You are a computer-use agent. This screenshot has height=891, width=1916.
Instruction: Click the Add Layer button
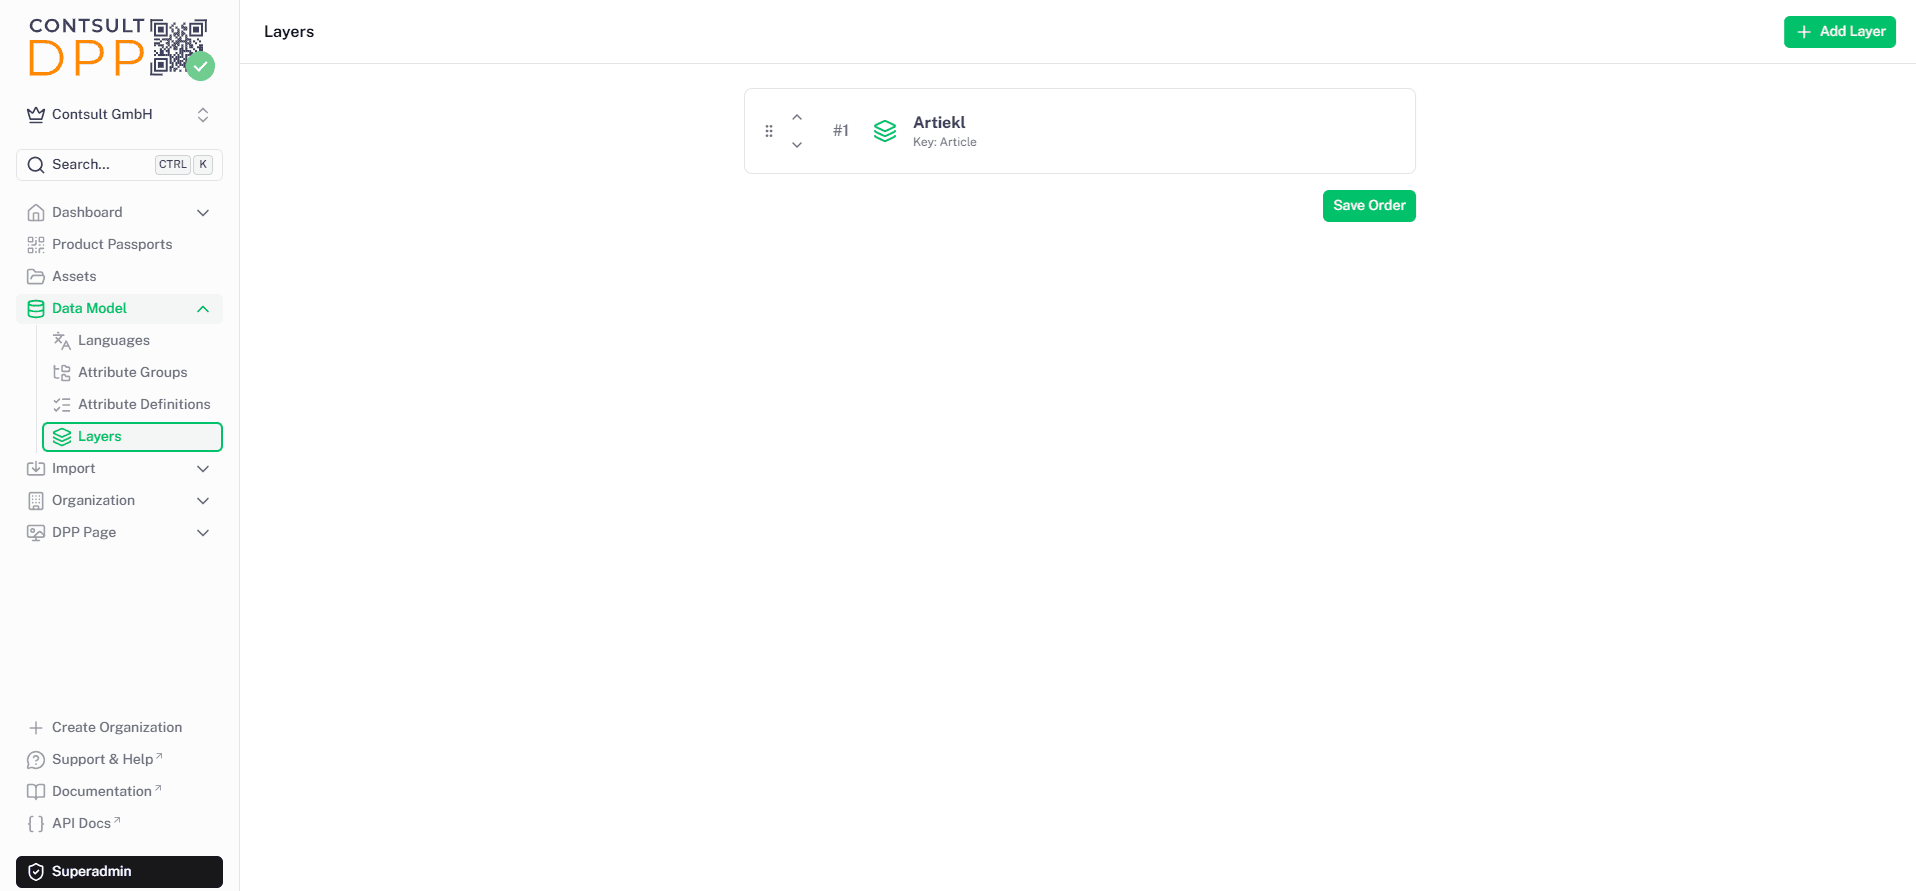(x=1840, y=32)
